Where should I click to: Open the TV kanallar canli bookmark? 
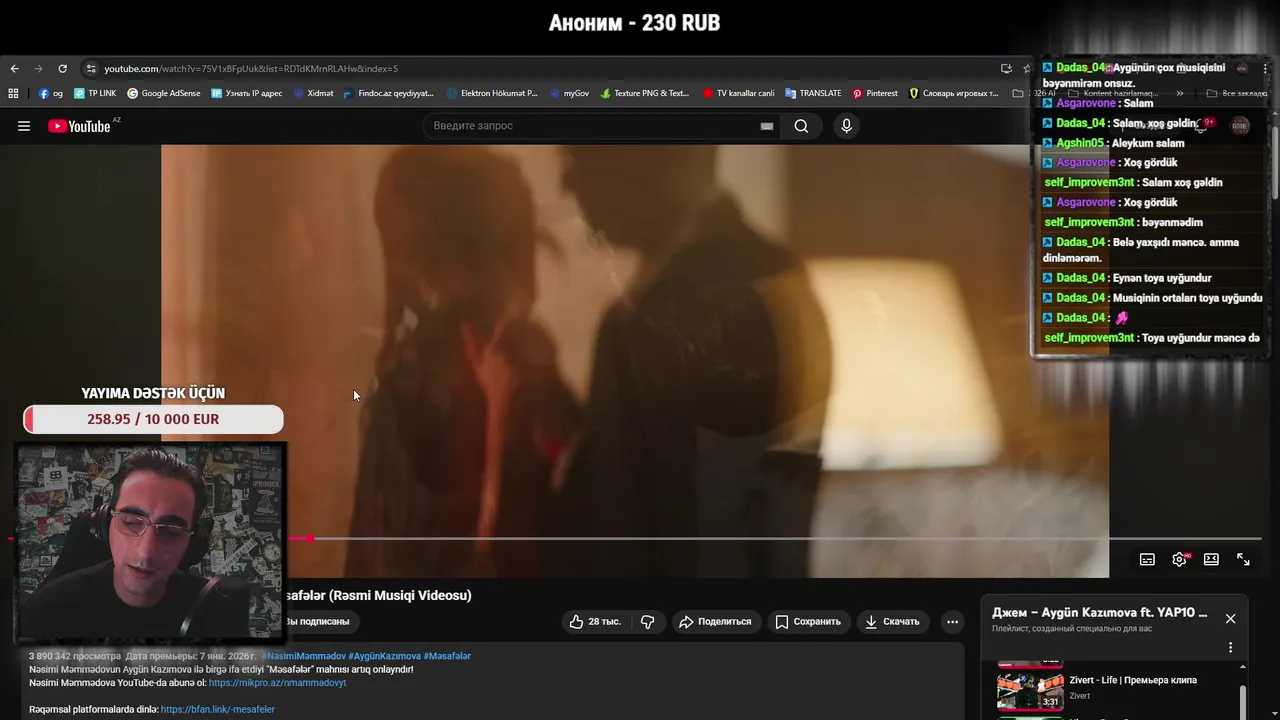[x=739, y=93]
